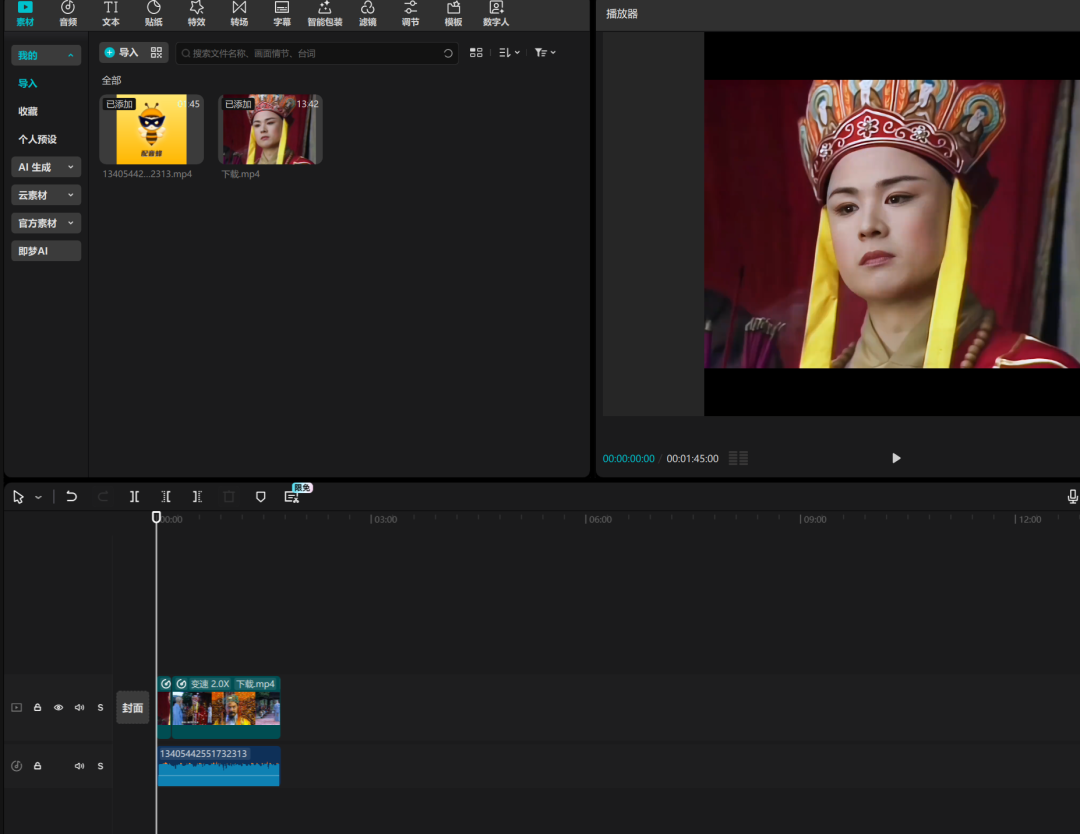Mute the audio track speaker icon
The height and width of the screenshot is (834, 1080).
coord(79,766)
